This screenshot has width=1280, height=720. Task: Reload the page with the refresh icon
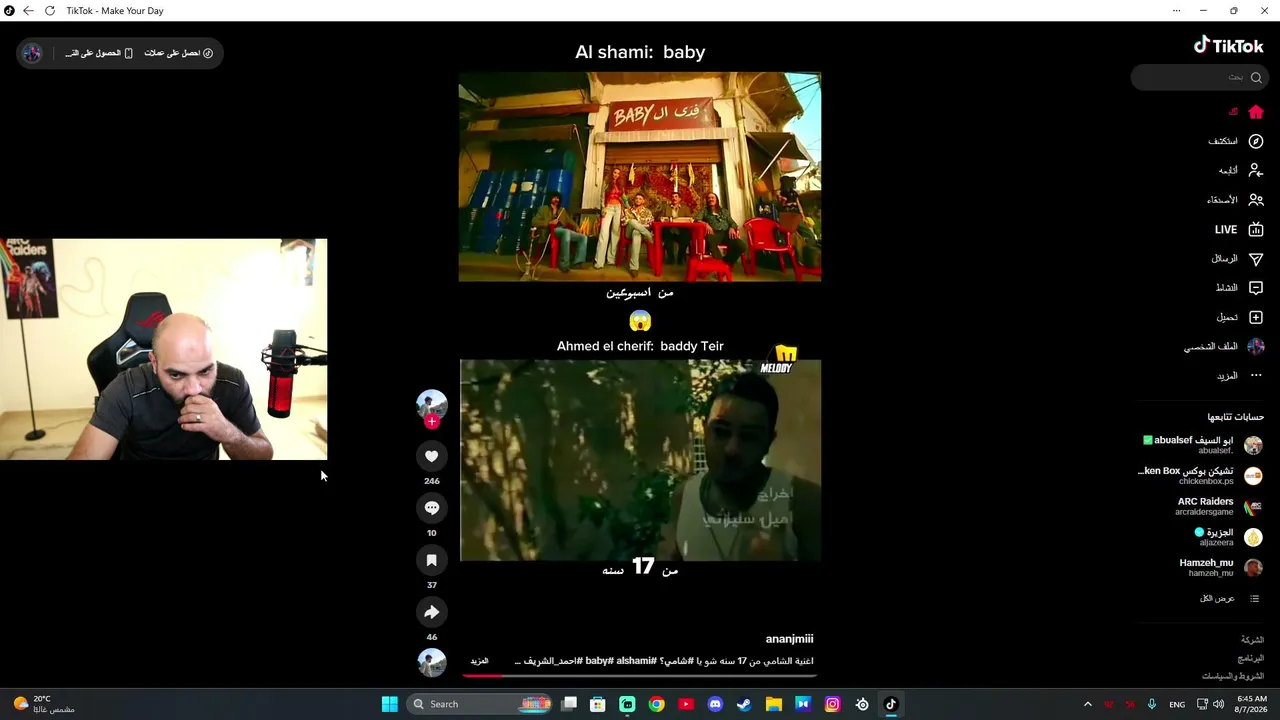(x=50, y=11)
